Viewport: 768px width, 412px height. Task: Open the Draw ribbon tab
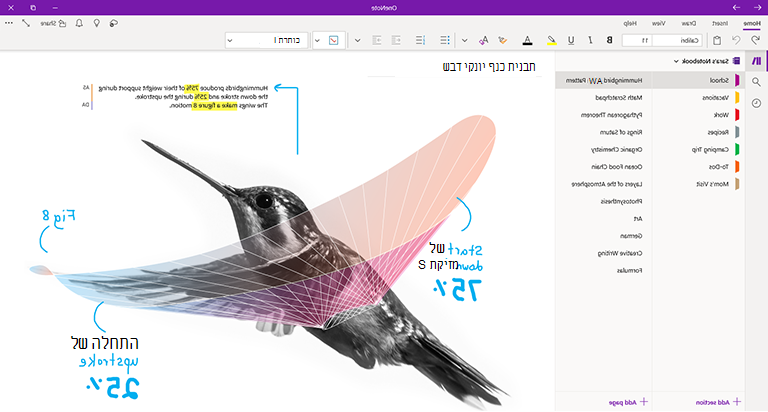[689, 23]
